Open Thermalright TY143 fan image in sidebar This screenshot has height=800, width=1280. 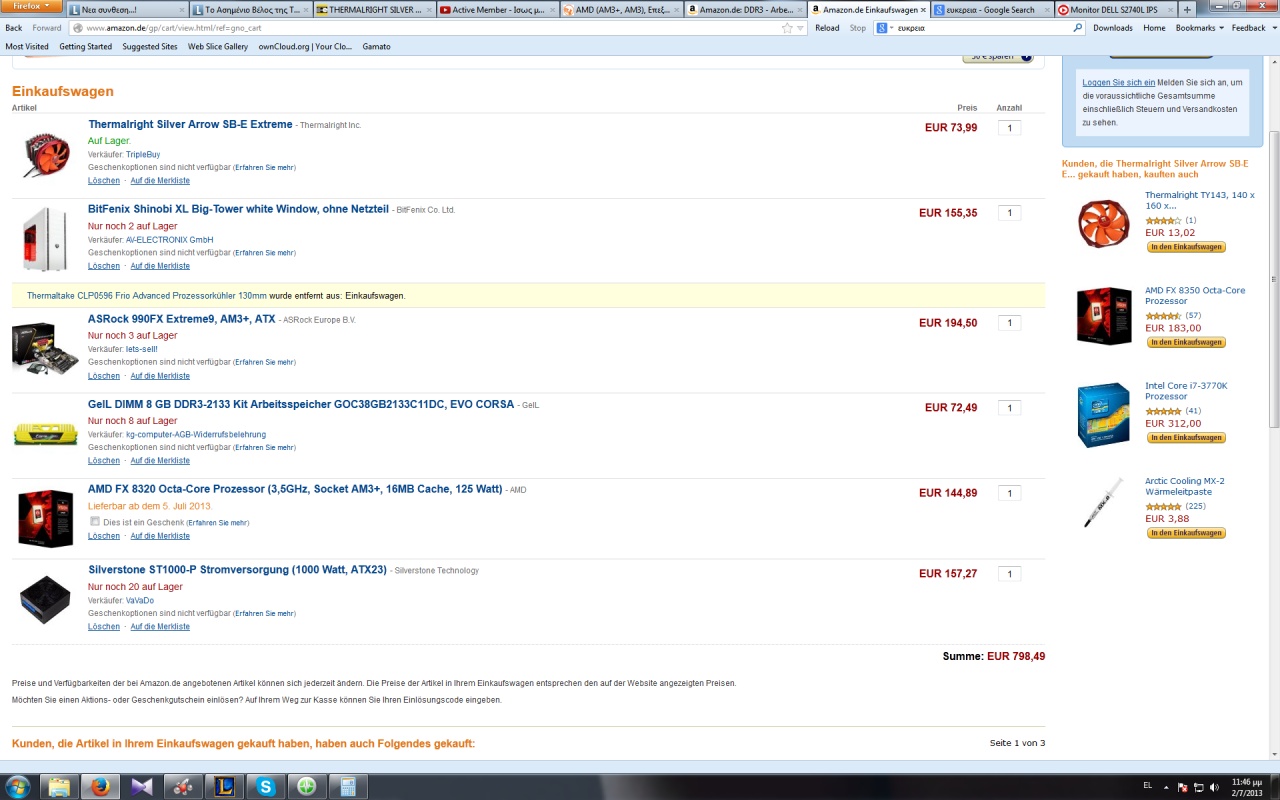1103,223
